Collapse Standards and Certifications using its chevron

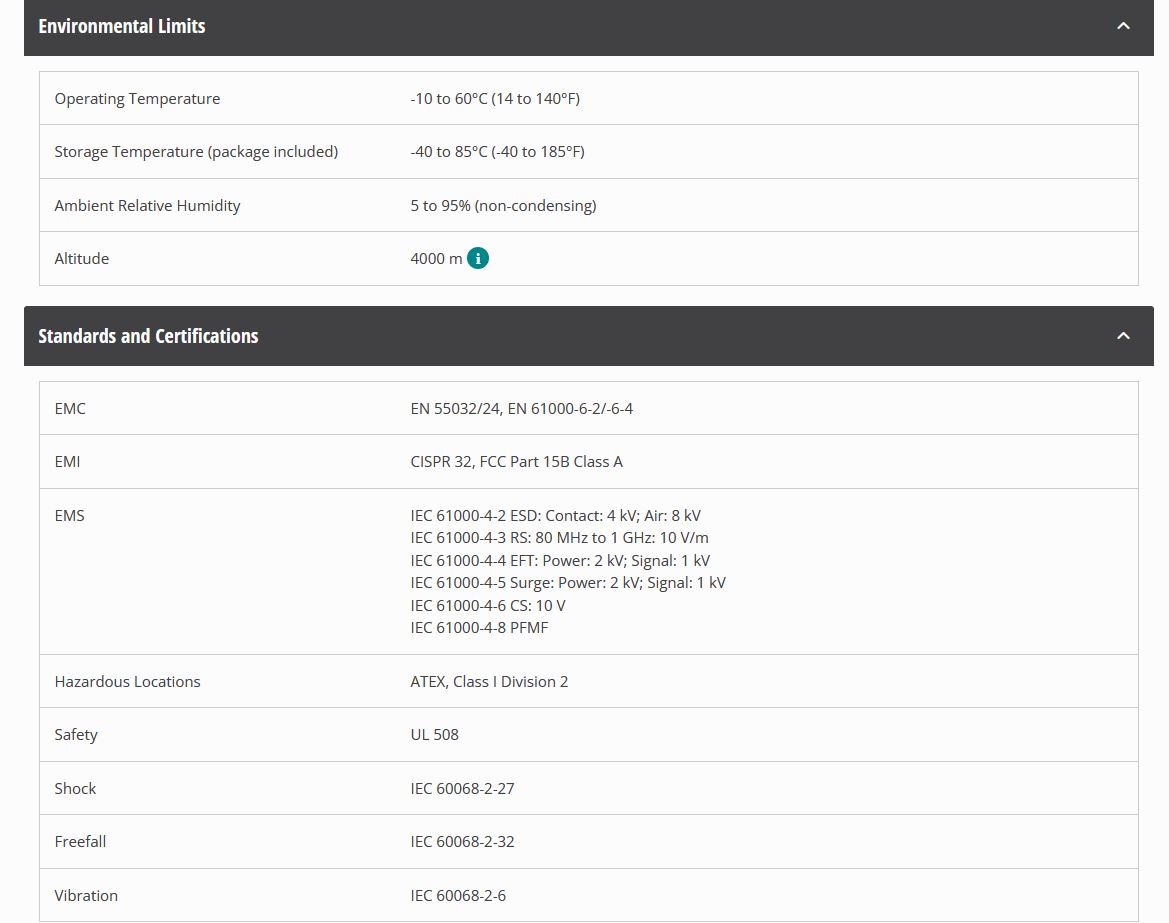[1123, 336]
